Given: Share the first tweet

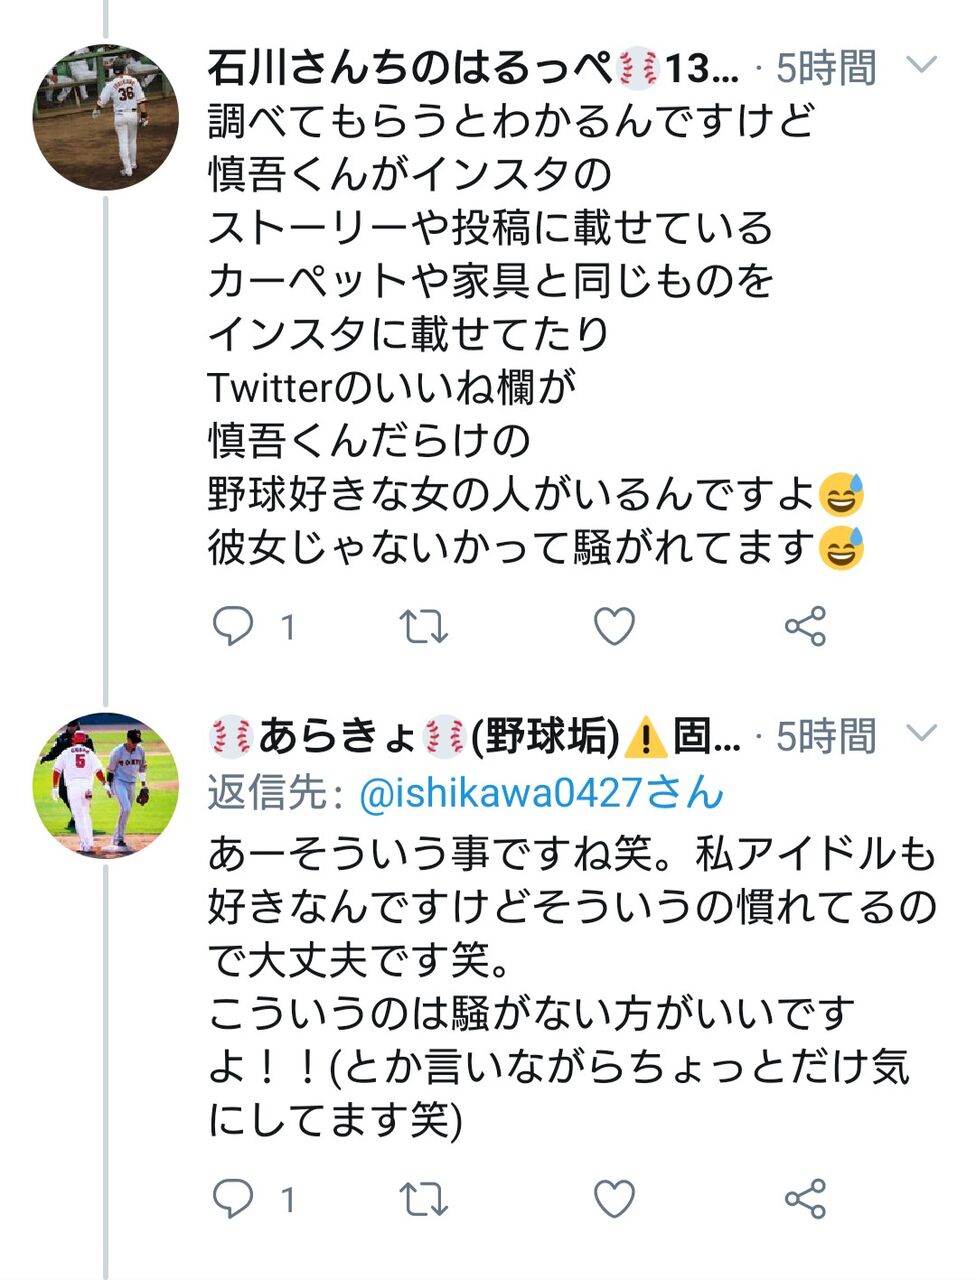Looking at the screenshot, I should [x=805, y=627].
